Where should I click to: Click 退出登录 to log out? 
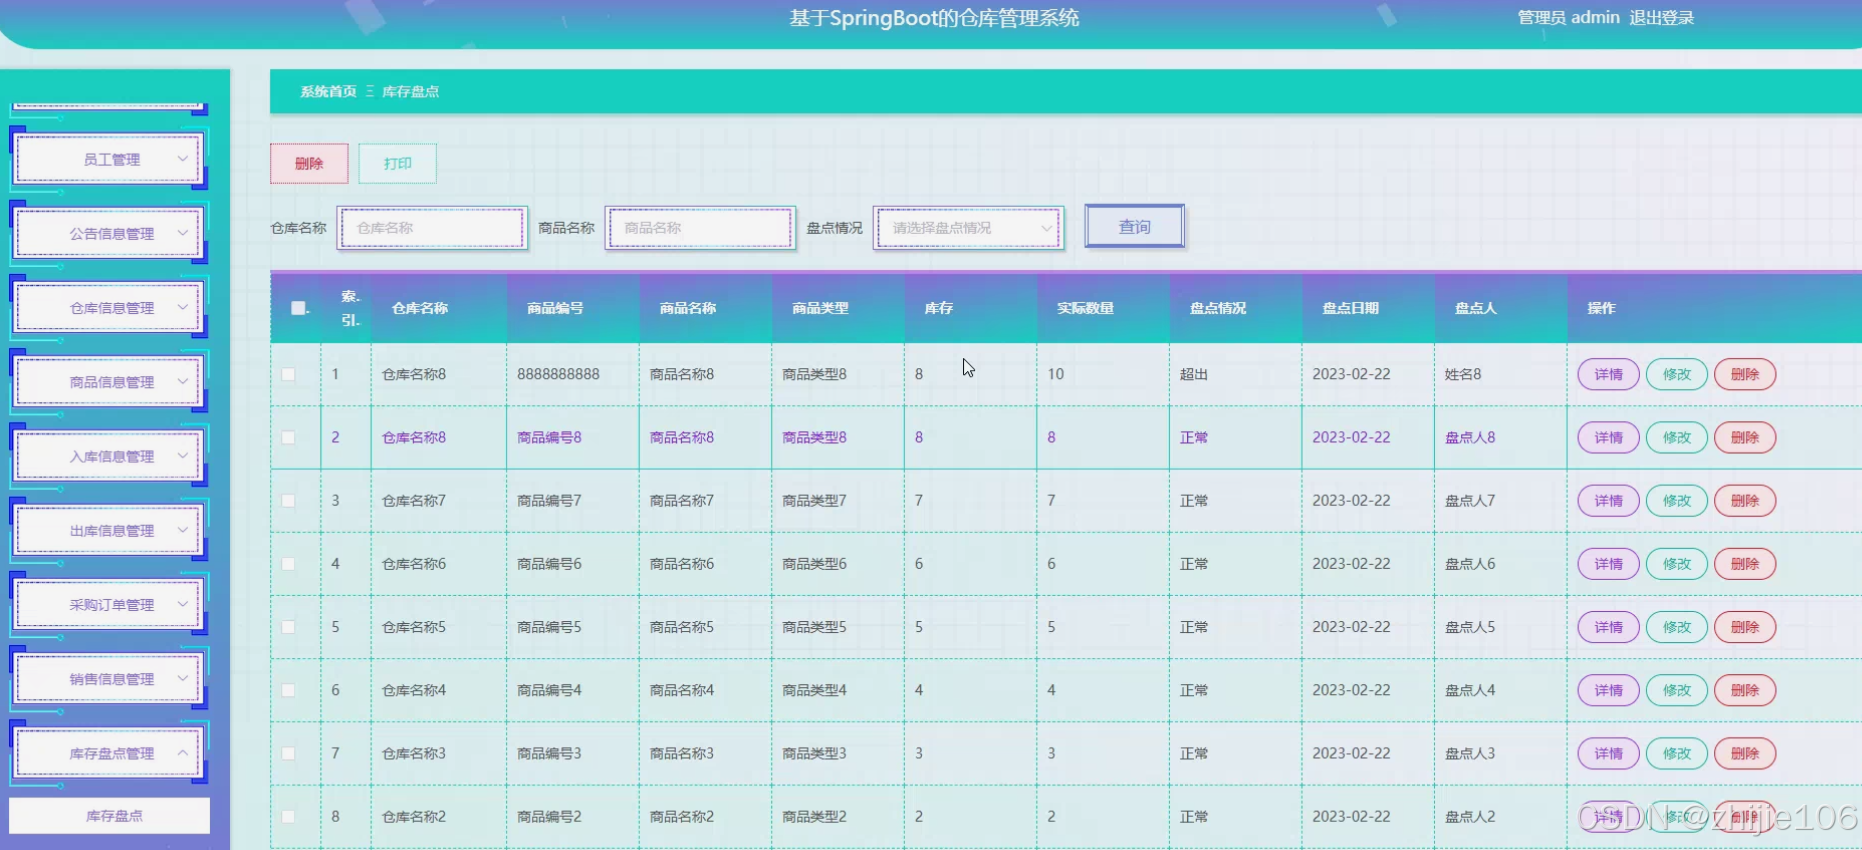(1662, 18)
